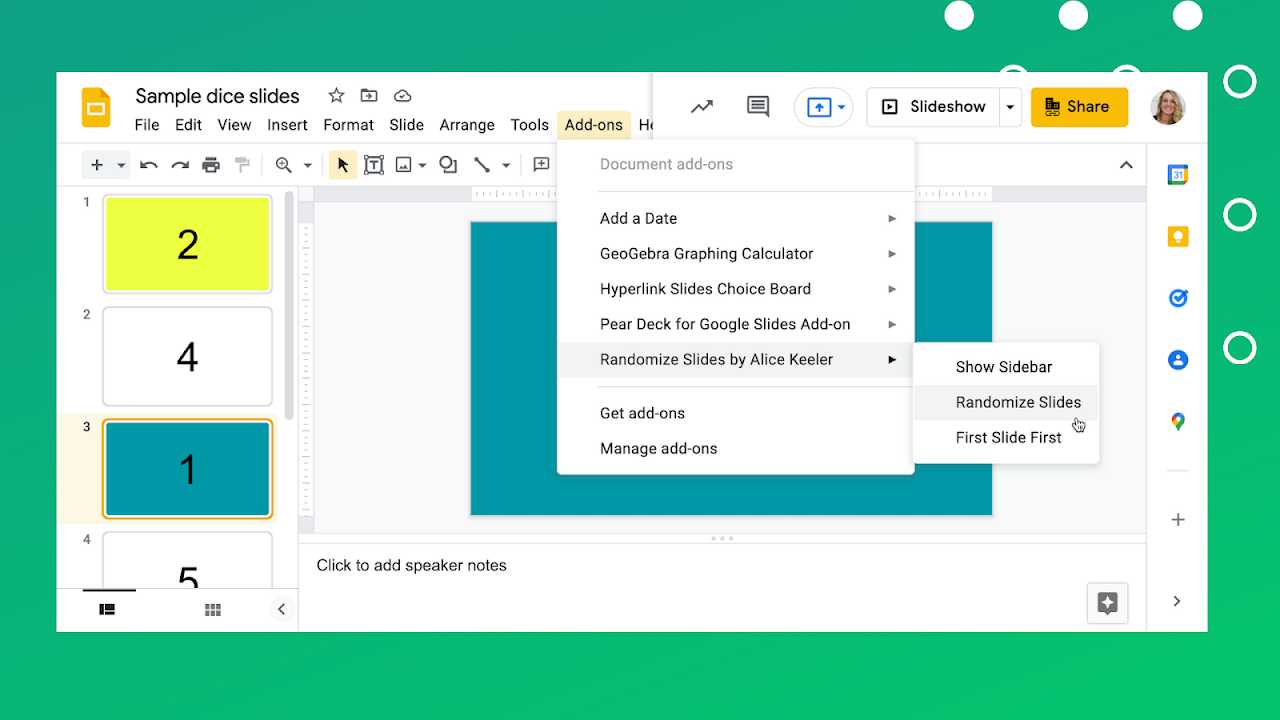1280x720 pixels.
Task: Expand Hyperlink Slides Choice Board submenu
Action: point(736,289)
